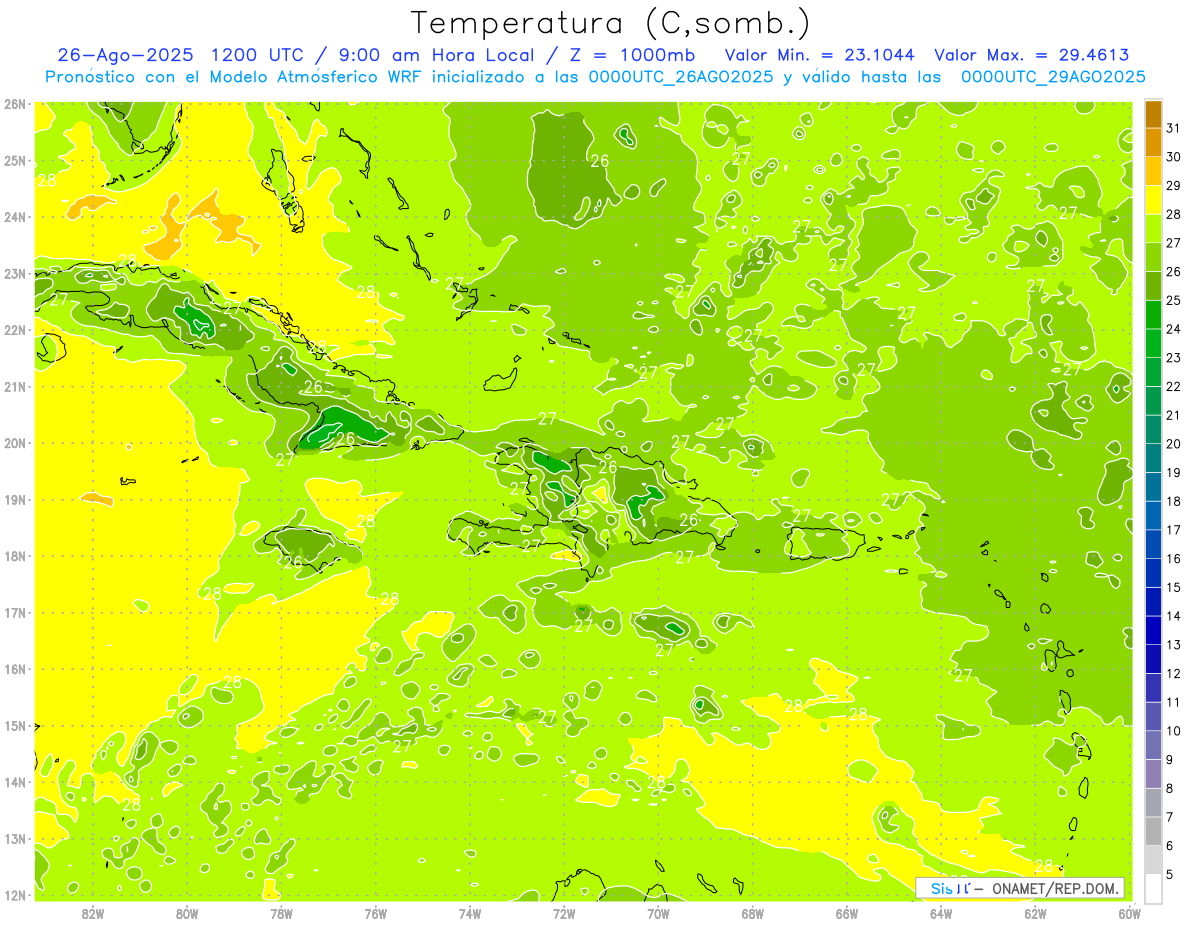This screenshot has height=927, width=1200.
Task: Click the colorbar scale number 29
Action: pos(1173,186)
